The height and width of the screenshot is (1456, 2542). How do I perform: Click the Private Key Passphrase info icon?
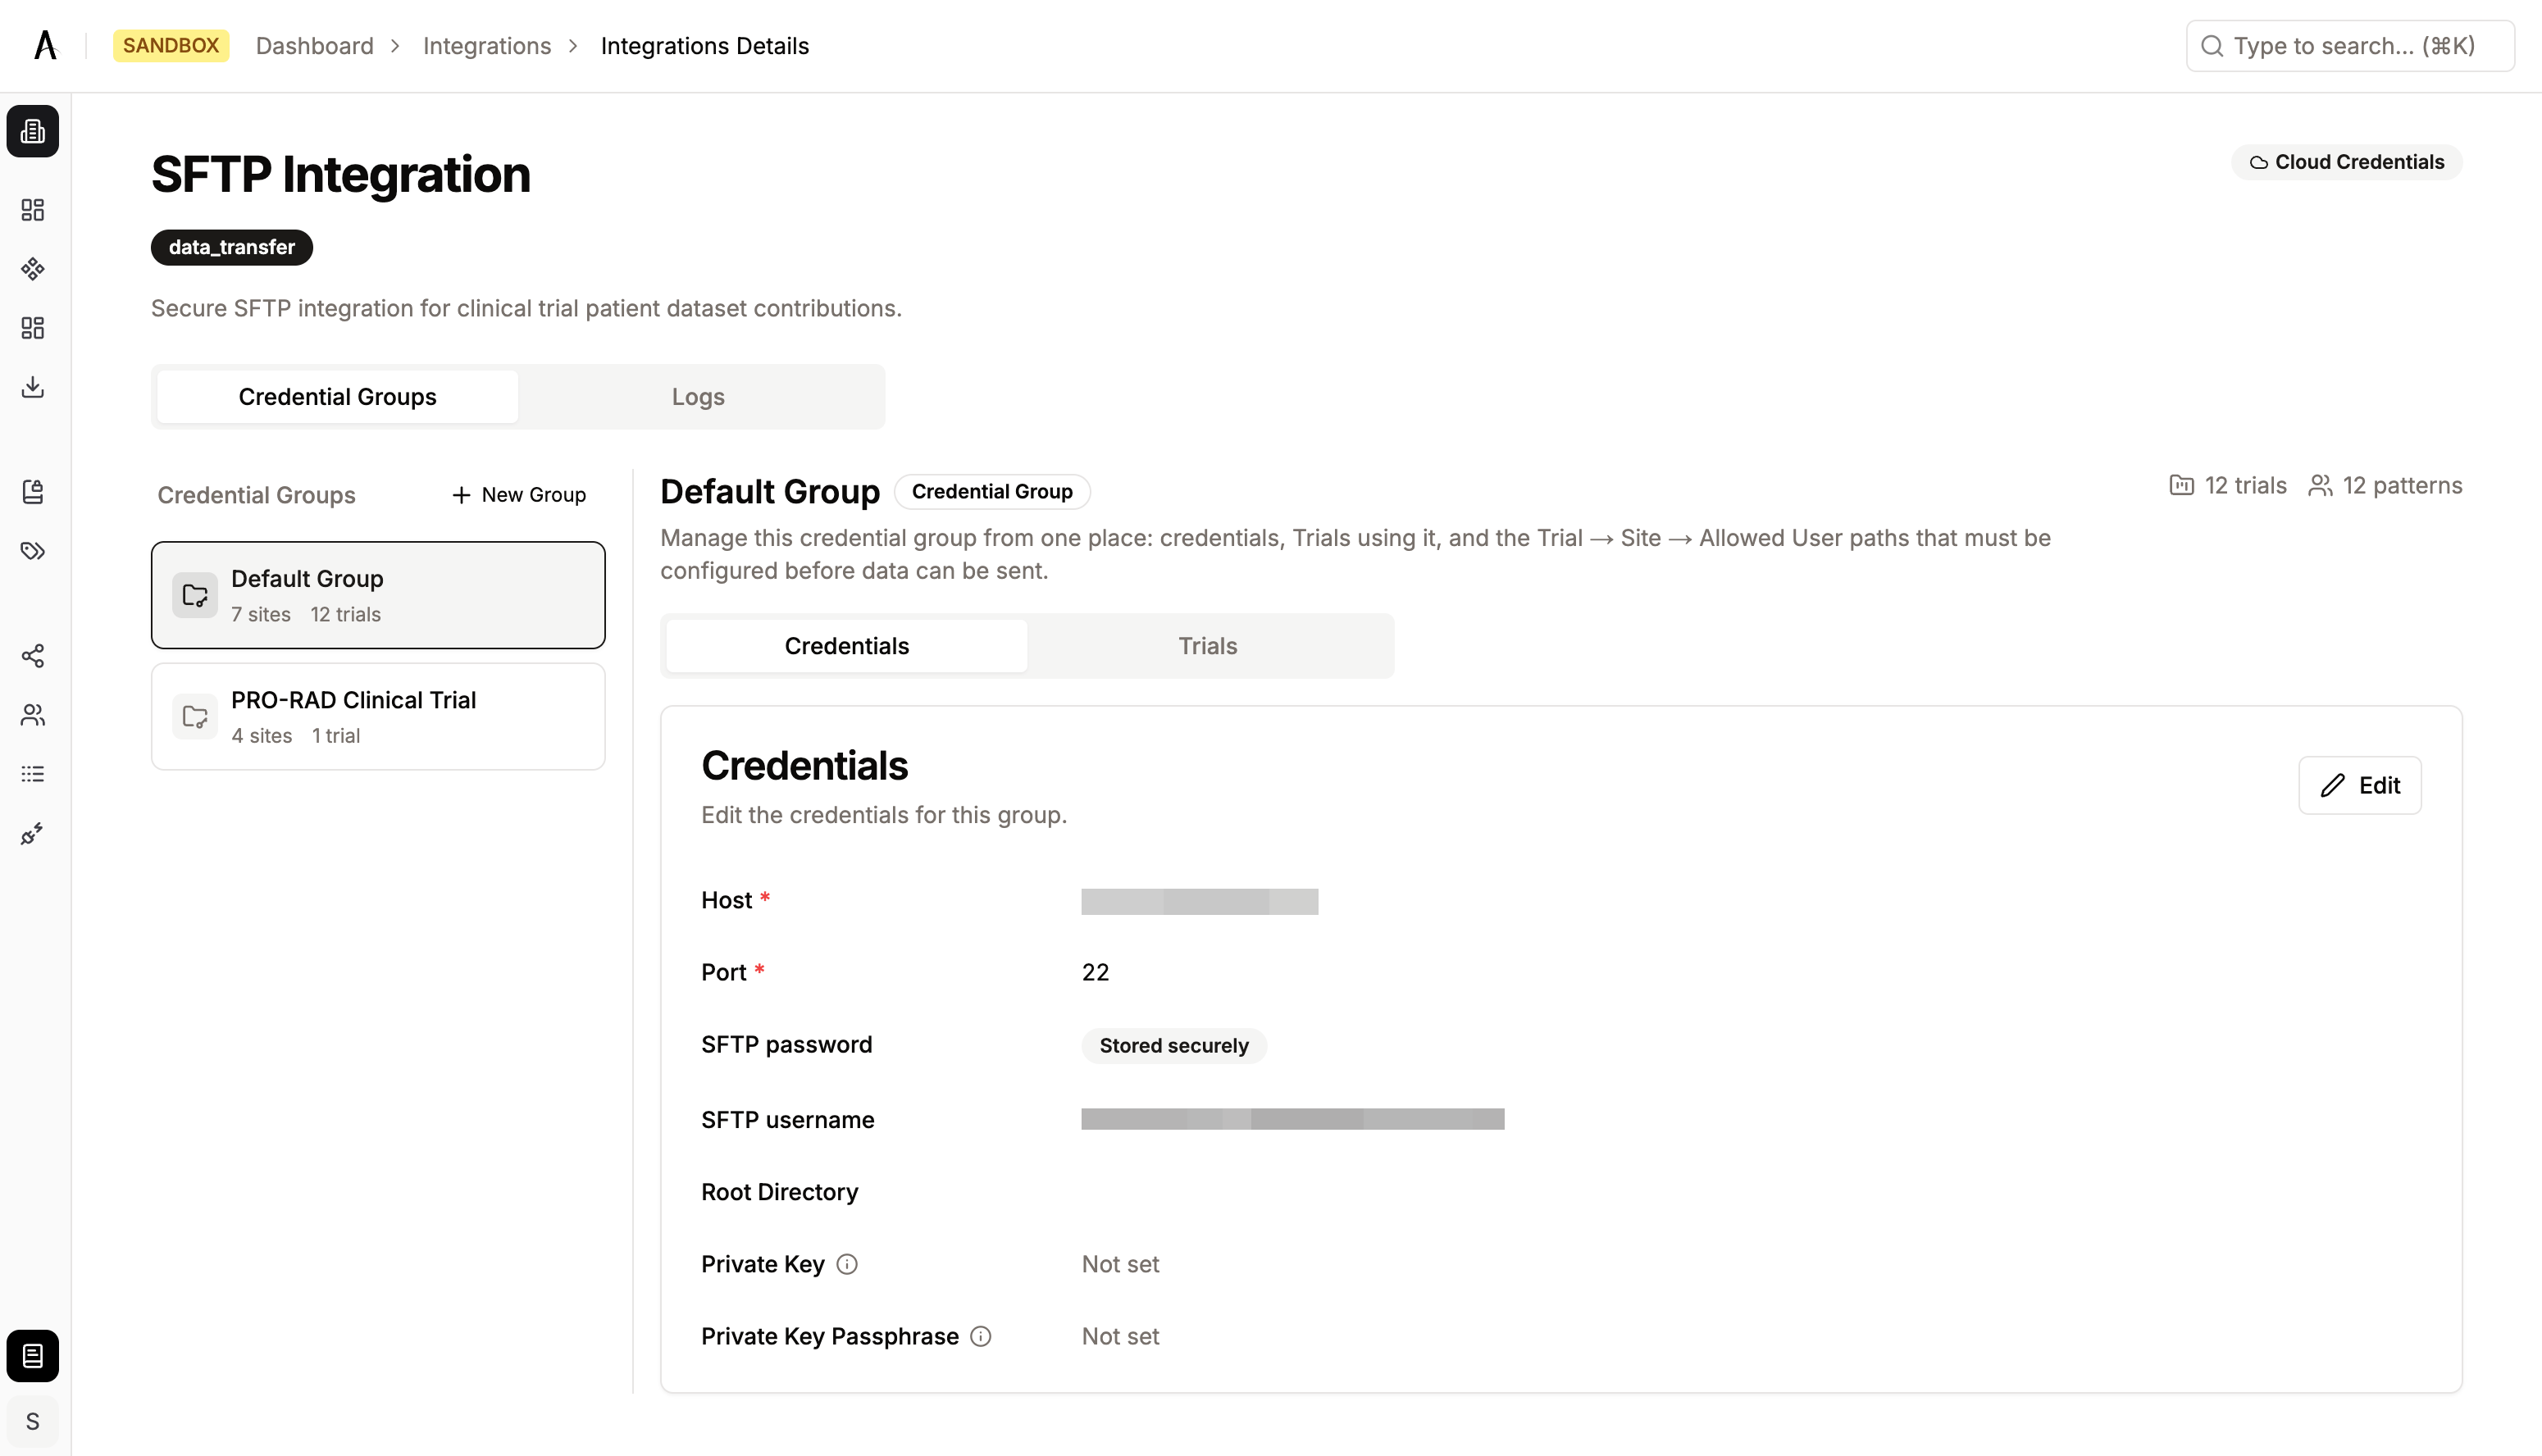pyautogui.click(x=981, y=1336)
